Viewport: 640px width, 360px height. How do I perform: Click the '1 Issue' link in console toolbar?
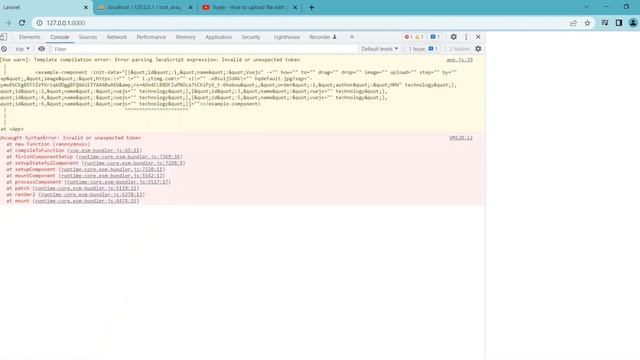(423, 49)
